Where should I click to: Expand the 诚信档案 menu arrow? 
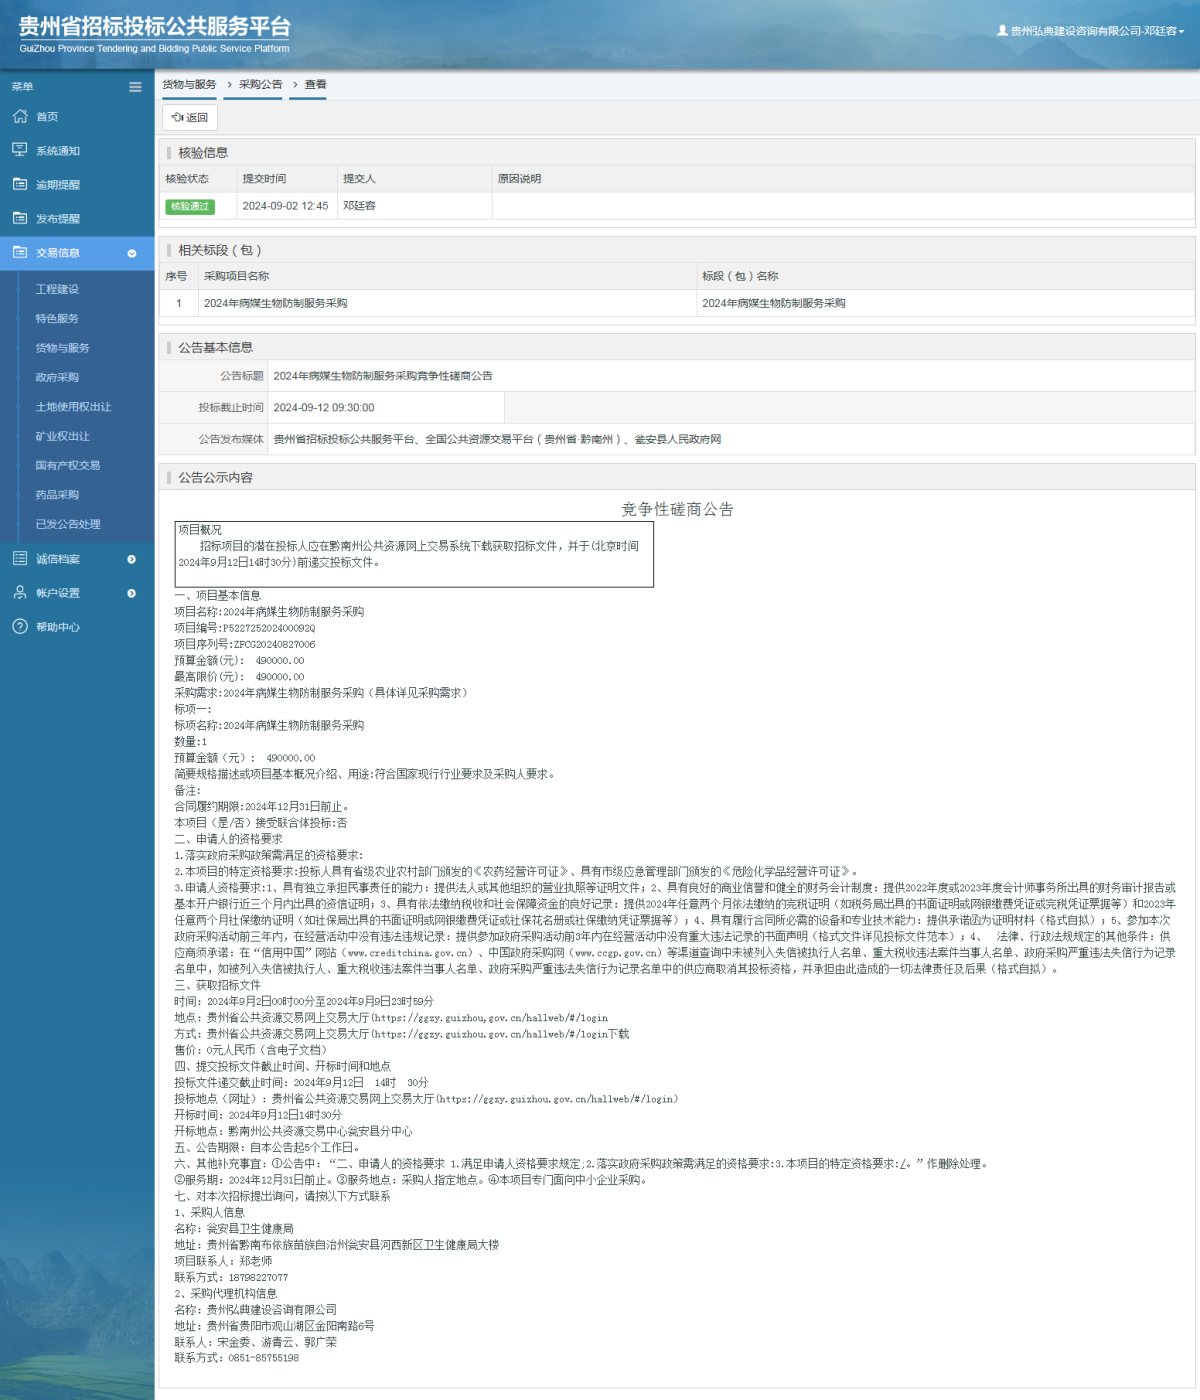[x=132, y=559]
